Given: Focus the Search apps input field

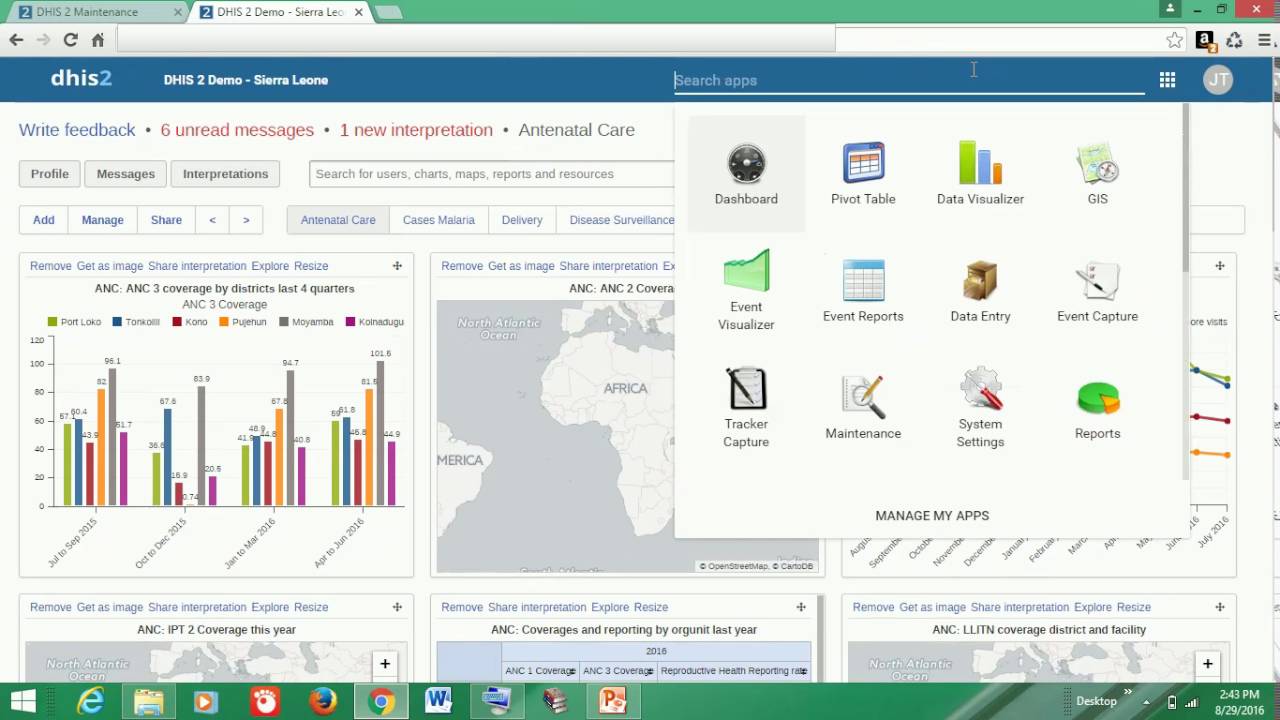Looking at the screenshot, I should (x=909, y=80).
